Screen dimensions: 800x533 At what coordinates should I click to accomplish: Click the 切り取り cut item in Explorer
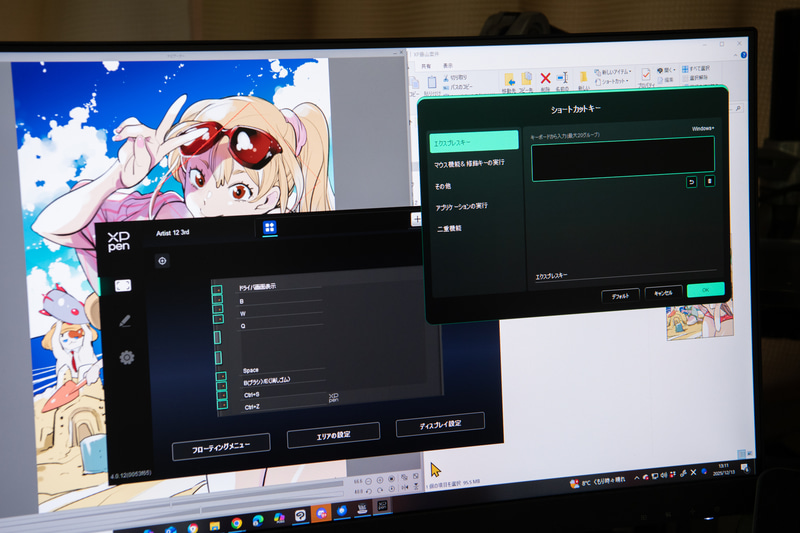[455, 78]
